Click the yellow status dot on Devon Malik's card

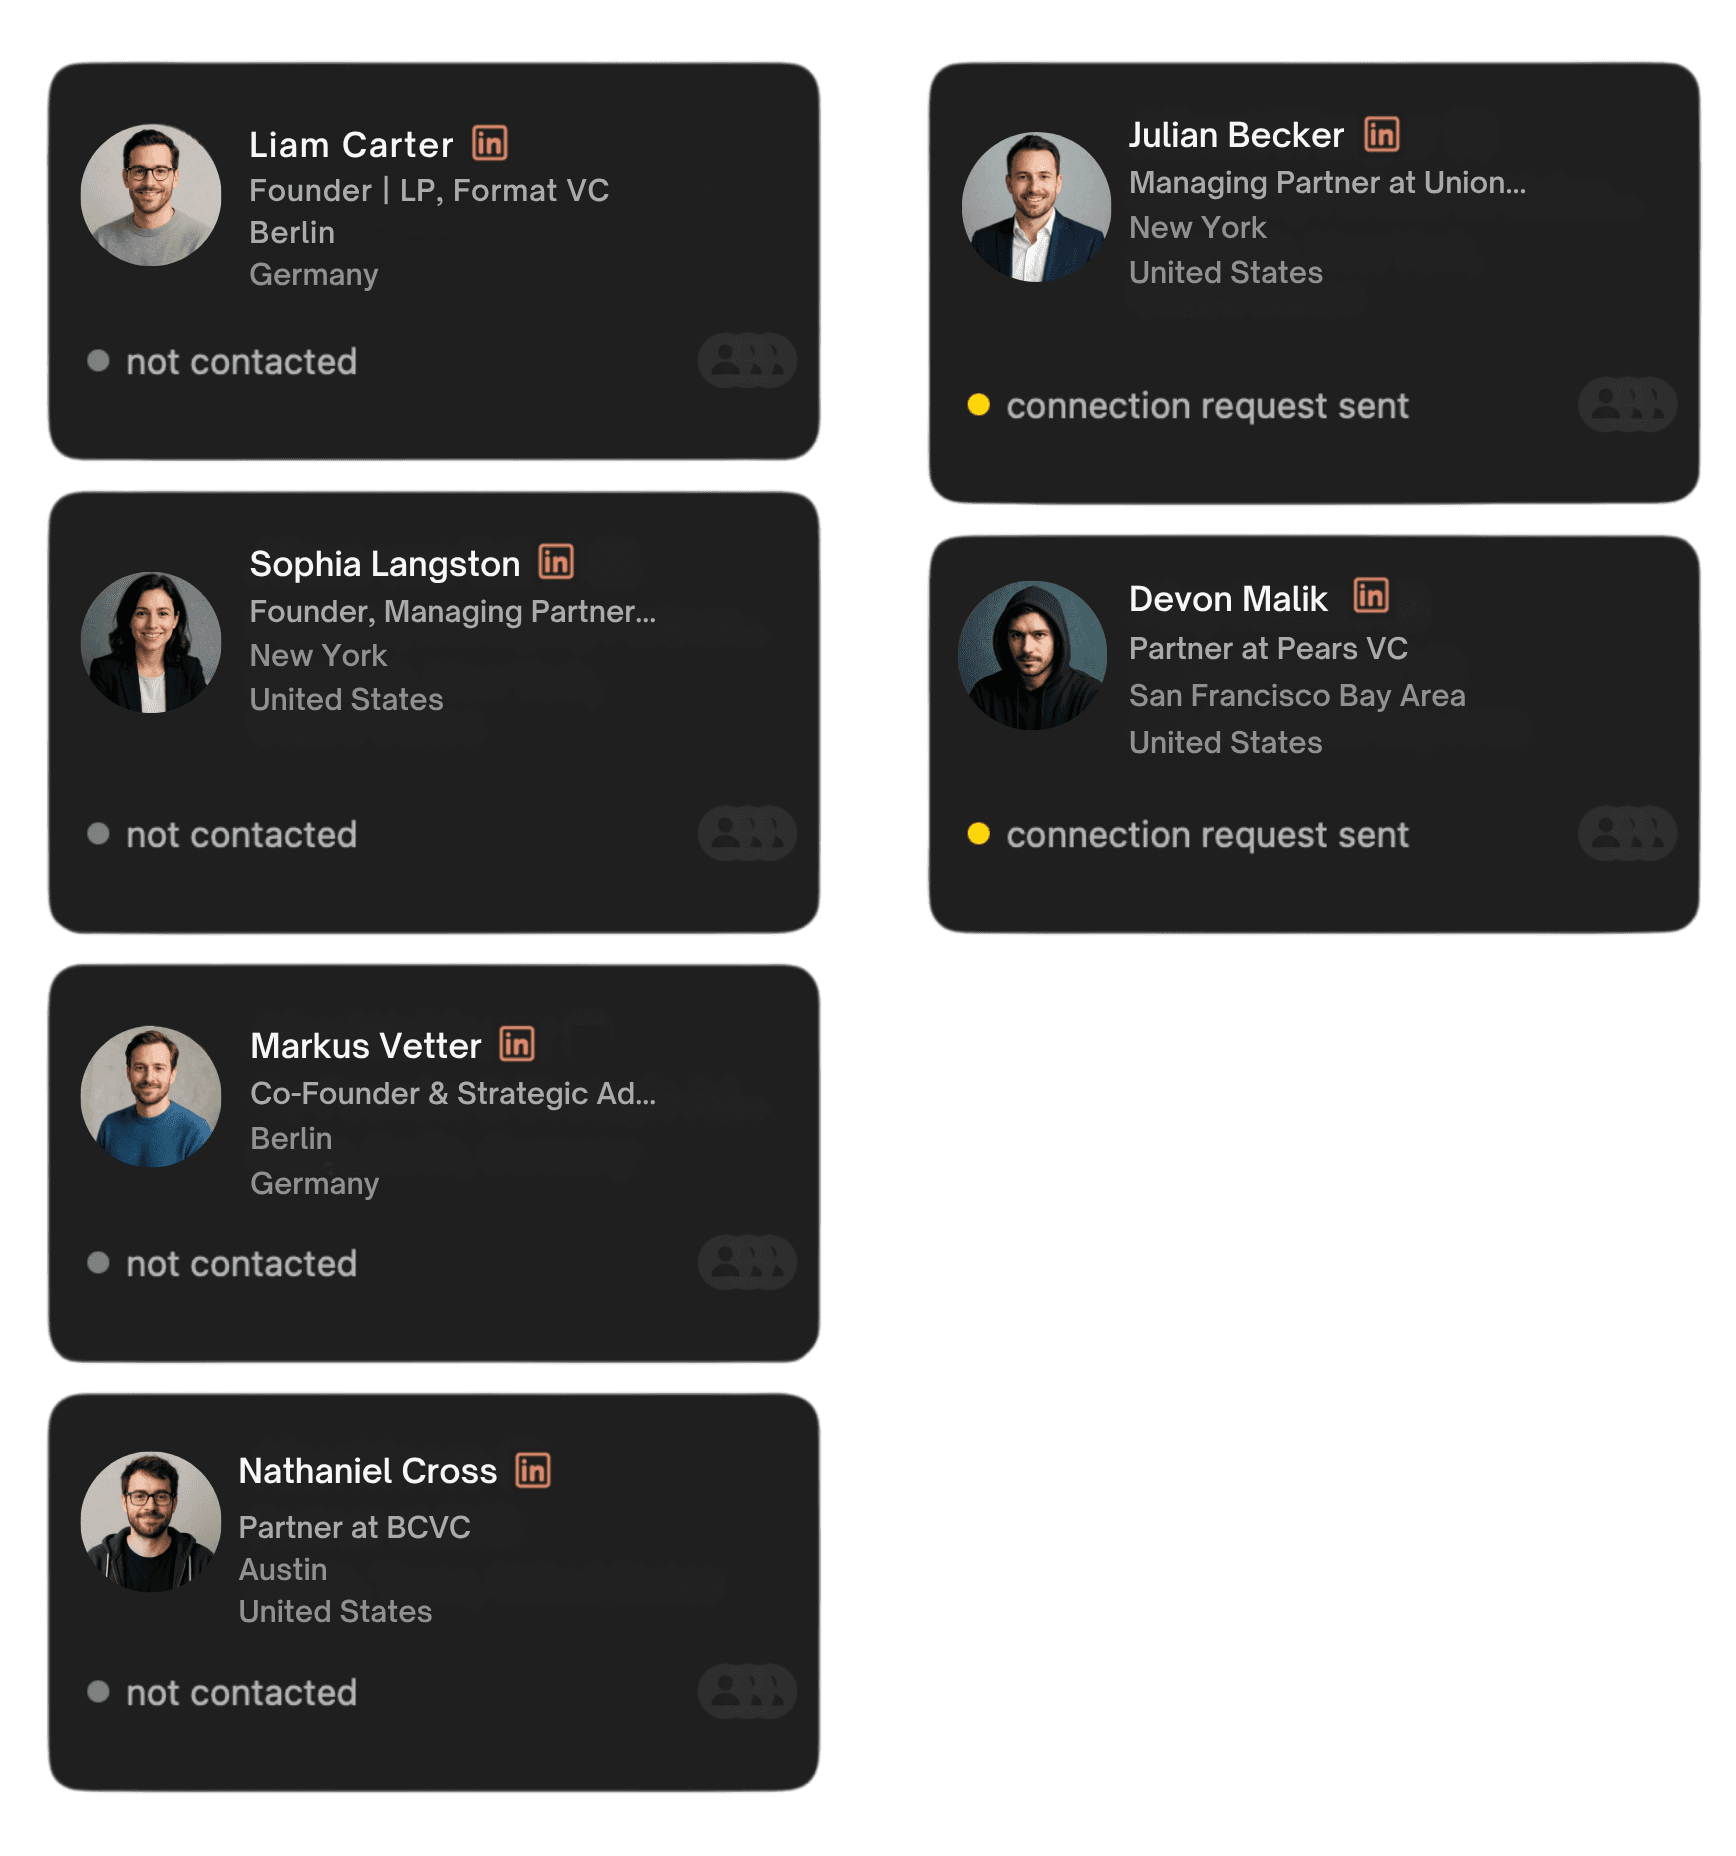(979, 834)
